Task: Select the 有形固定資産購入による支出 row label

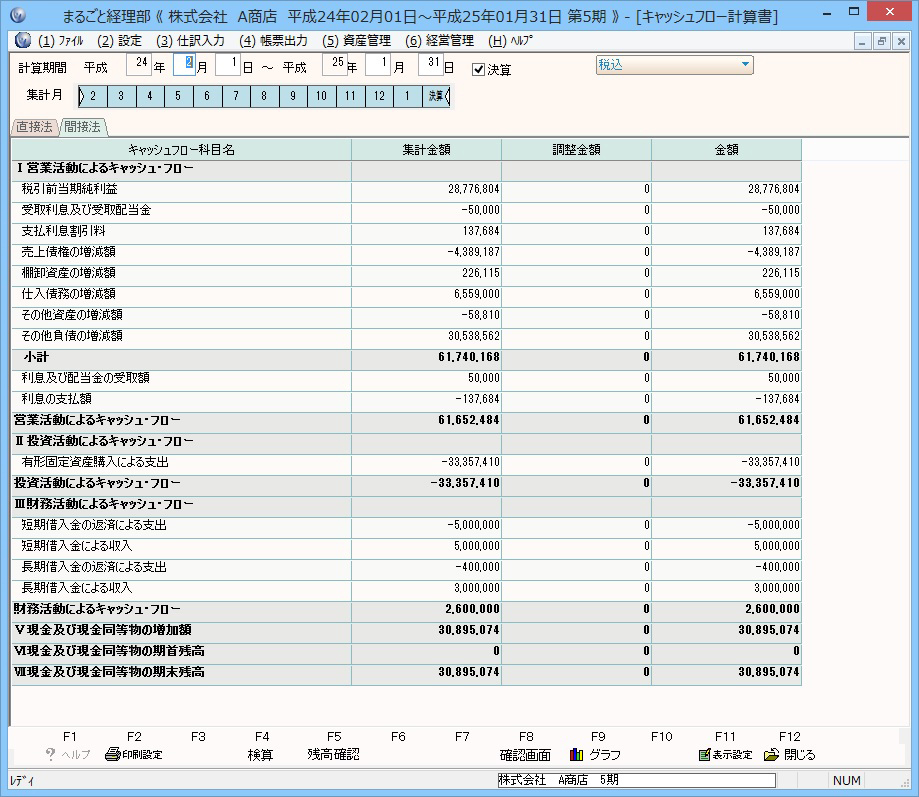Action: point(95,462)
